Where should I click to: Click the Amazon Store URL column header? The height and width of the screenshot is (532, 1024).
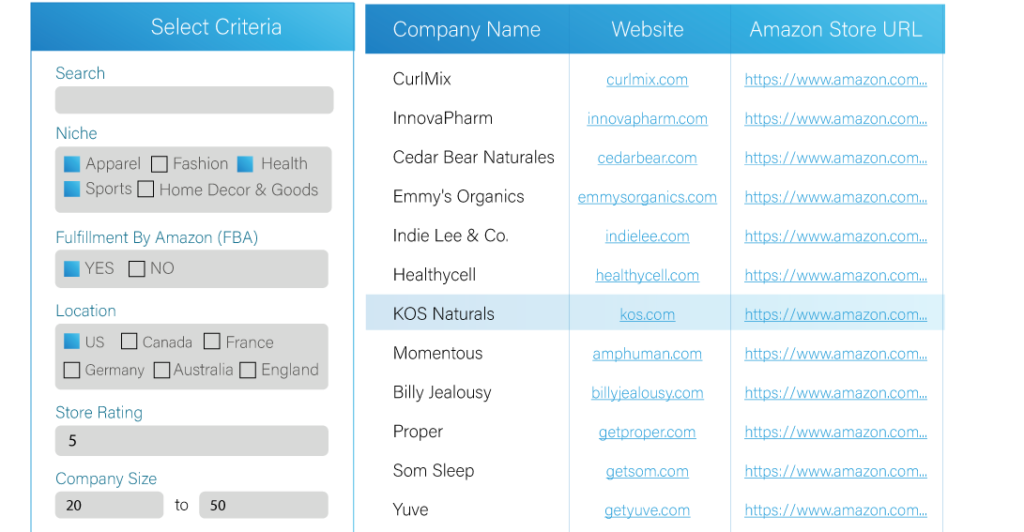pyautogui.click(x=835, y=30)
